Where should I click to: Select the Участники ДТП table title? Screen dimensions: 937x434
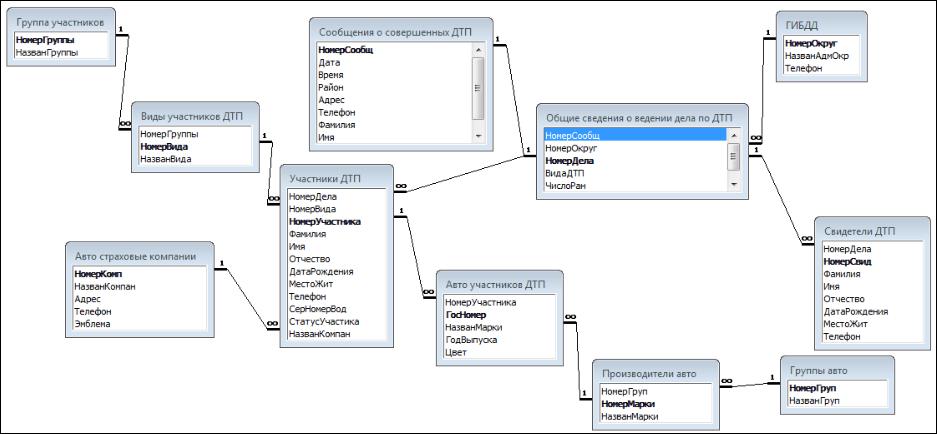pyautogui.click(x=325, y=179)
